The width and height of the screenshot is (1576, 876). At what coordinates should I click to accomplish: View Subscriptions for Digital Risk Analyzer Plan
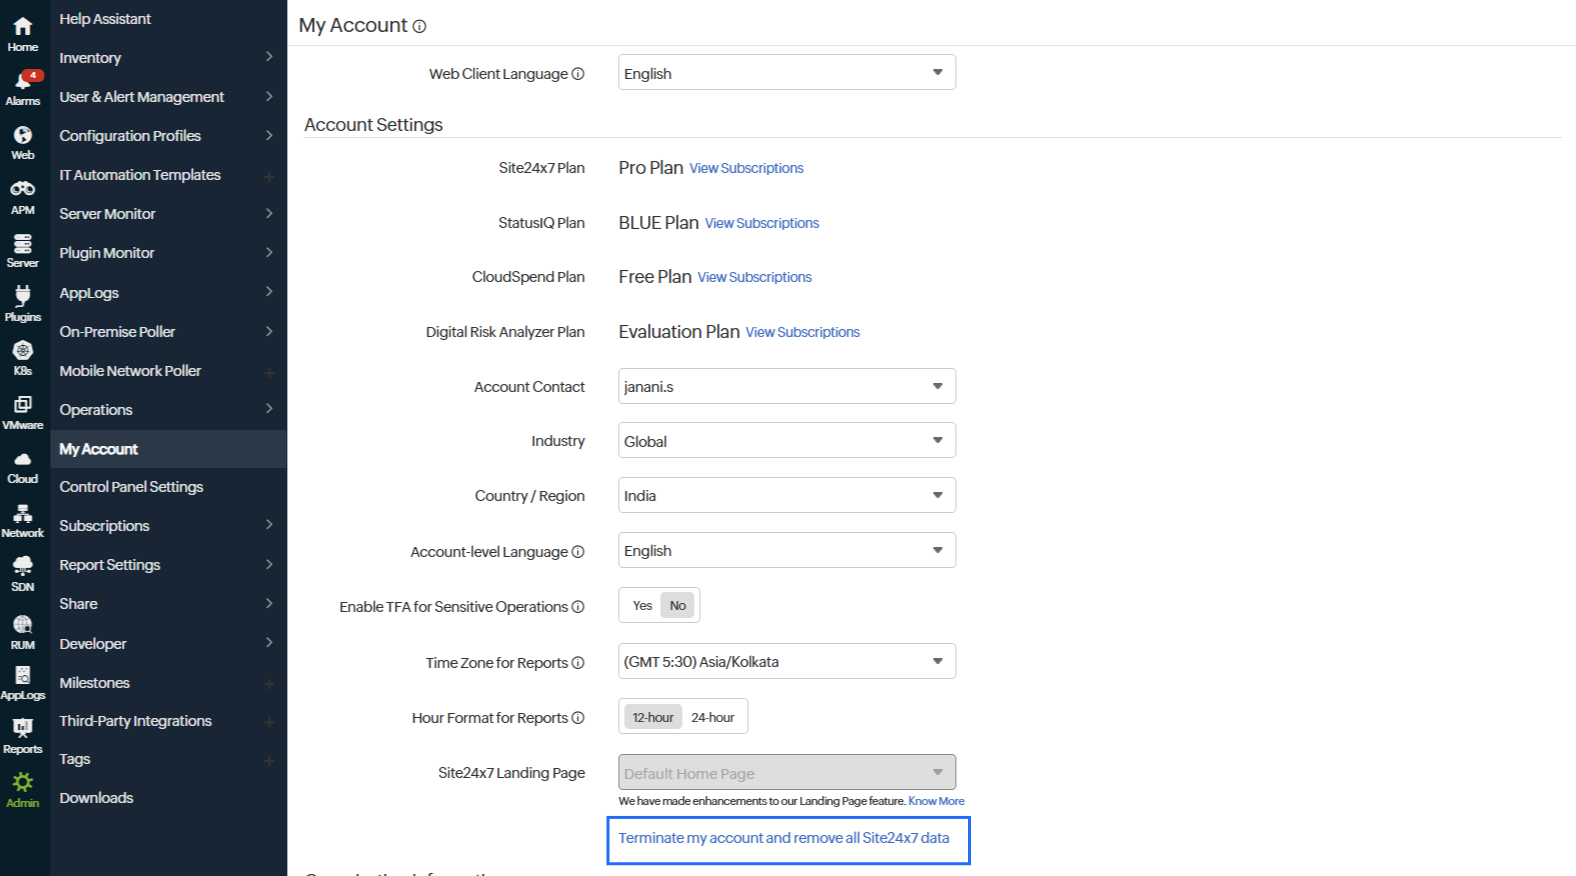(802, 333)
